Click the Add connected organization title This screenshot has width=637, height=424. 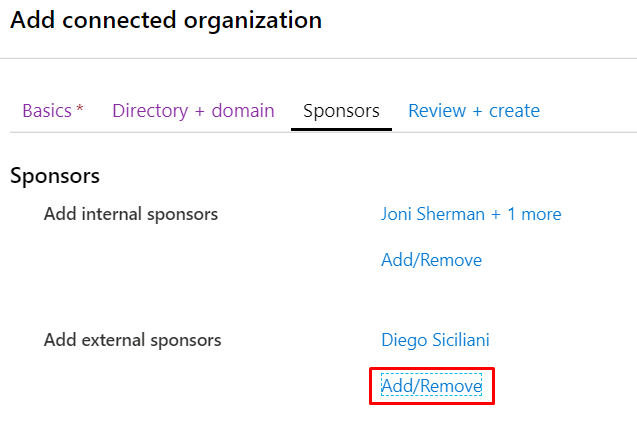point(166,20)
